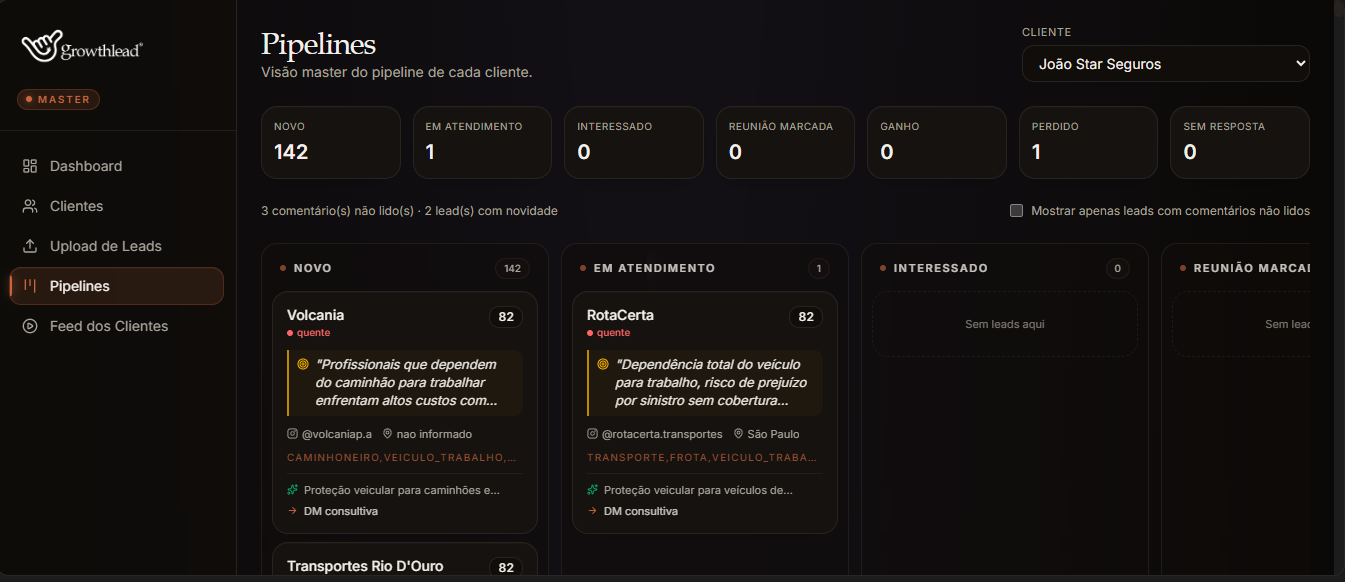Click the Perdido stat card
The image size is (1345, 582).
click(1088, 142)
